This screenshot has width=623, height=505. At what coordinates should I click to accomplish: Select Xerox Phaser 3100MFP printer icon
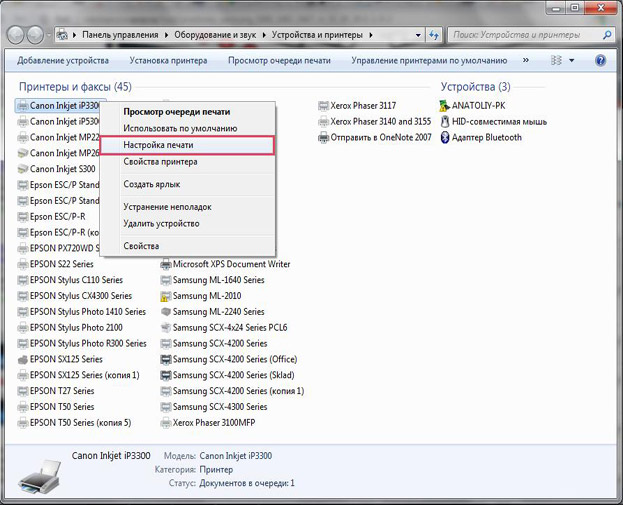click(x=166, y=423)
